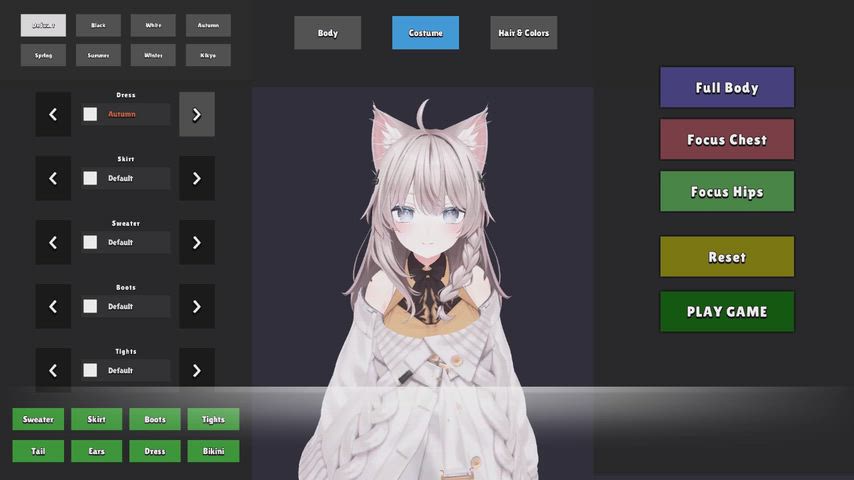Screen dimensions: 854x480
Task: Click the previous arrow for Dress
Action: click(x=53, y=114)
